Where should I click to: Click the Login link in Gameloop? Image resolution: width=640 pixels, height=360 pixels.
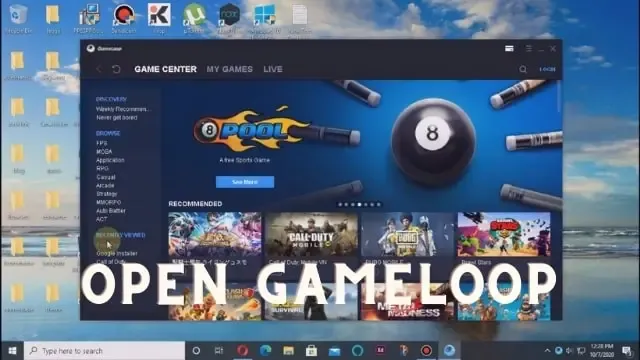(x=547, y=69)
